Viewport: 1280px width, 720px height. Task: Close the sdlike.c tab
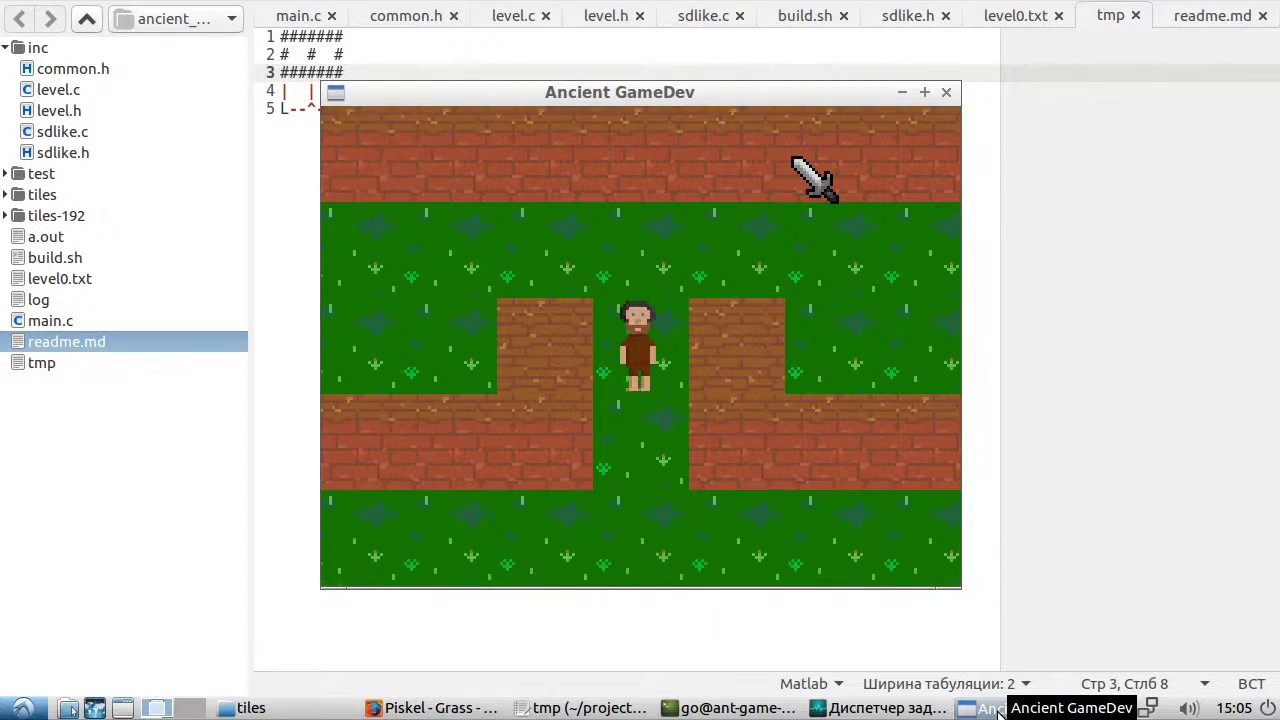pyautogui.click(x=740, y=16)
